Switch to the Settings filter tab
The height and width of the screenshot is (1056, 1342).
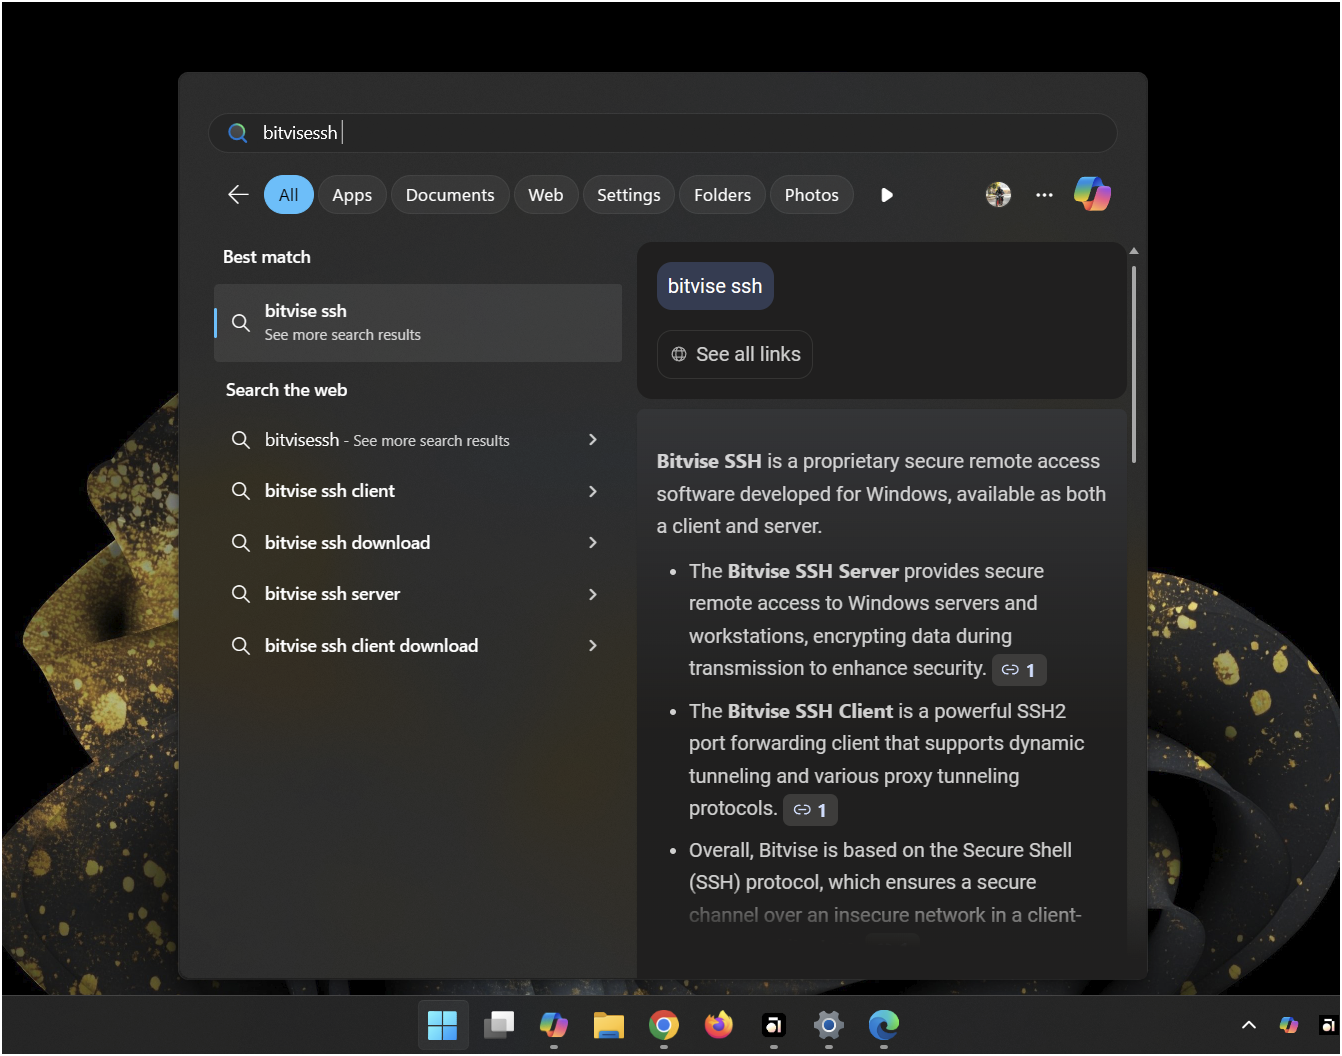click(x=629, y=195)
